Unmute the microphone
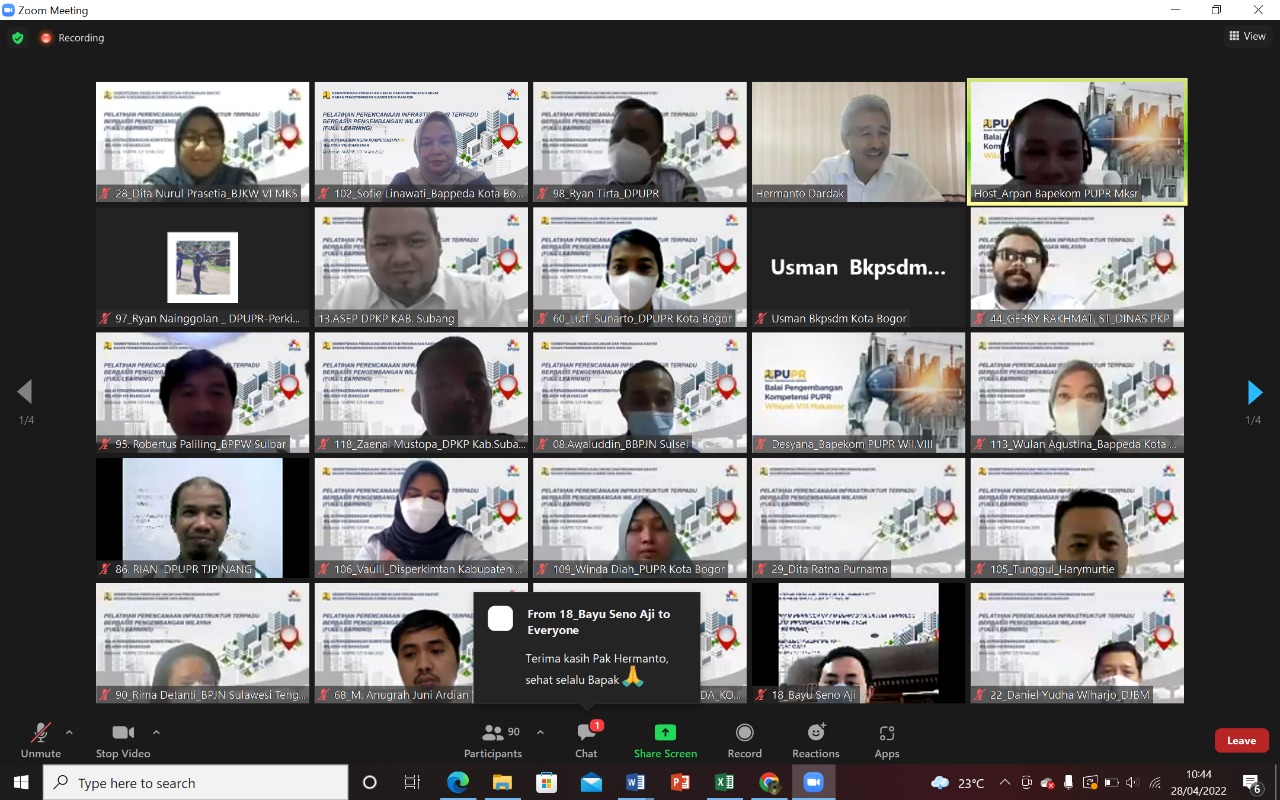This screenshot has height=800, width=1280. click(41, 741)
